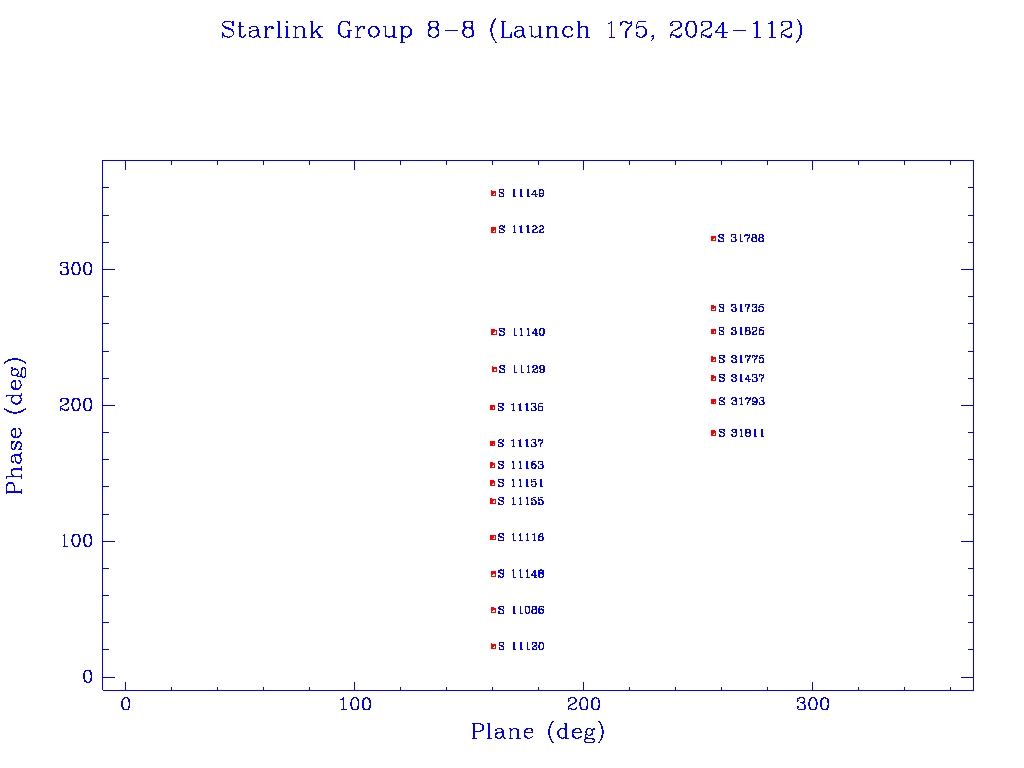The width and height of the screenshot is (1024, 768).
Task: Click the red marker beside S 31793
Action: click(x=714, y=402)
